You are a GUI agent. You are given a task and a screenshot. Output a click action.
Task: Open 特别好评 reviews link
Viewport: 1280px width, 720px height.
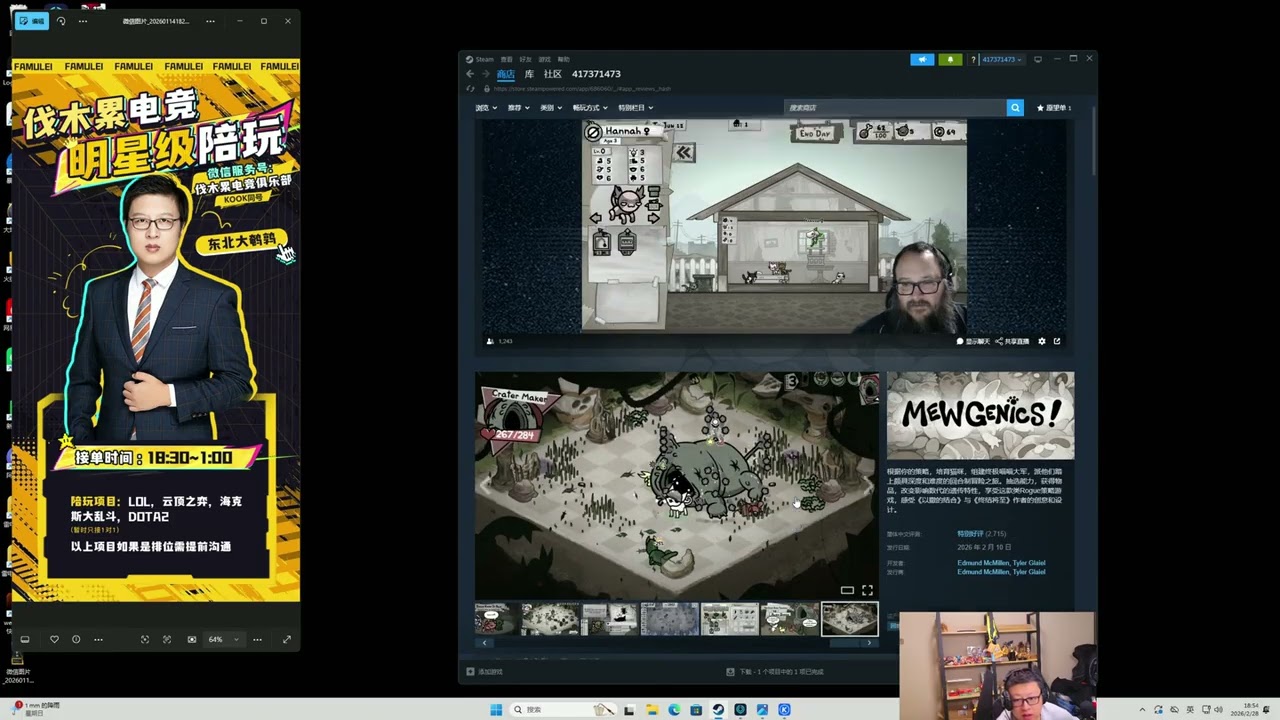(x=970, y=534)
